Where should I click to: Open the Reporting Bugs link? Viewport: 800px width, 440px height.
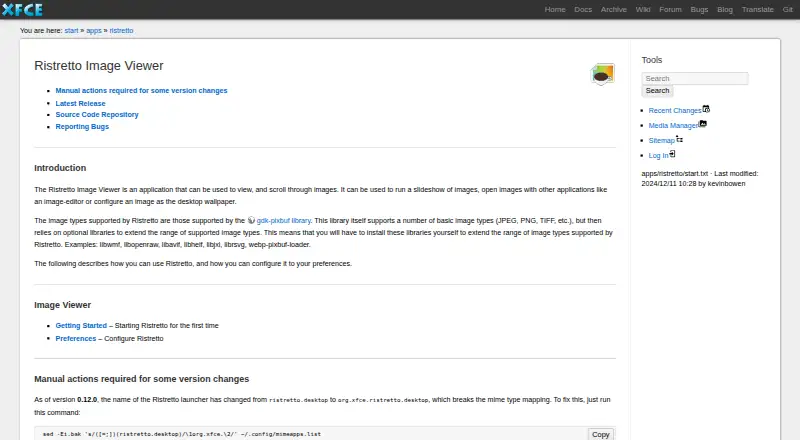coord(82,127)
